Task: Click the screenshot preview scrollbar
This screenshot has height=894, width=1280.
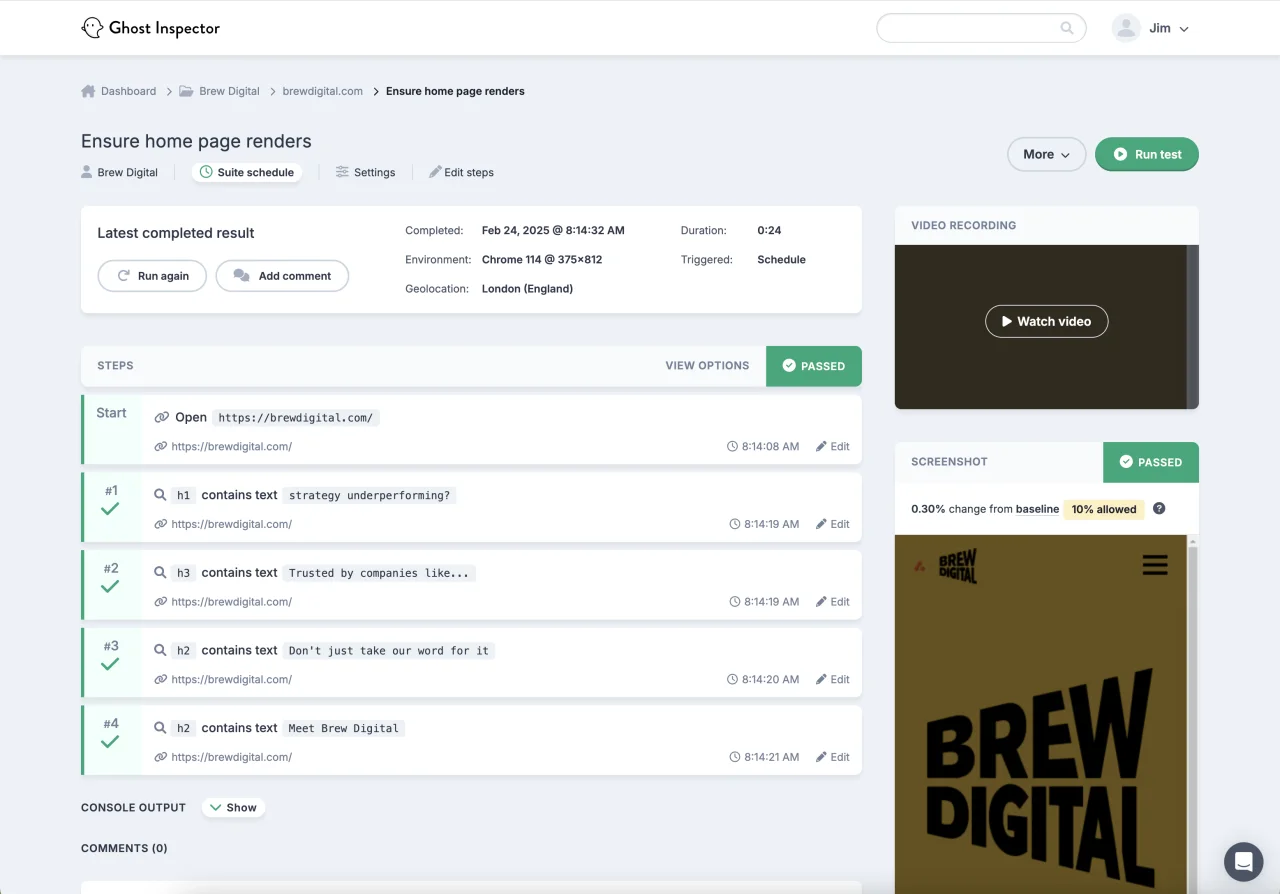Action: (1192, 714)
